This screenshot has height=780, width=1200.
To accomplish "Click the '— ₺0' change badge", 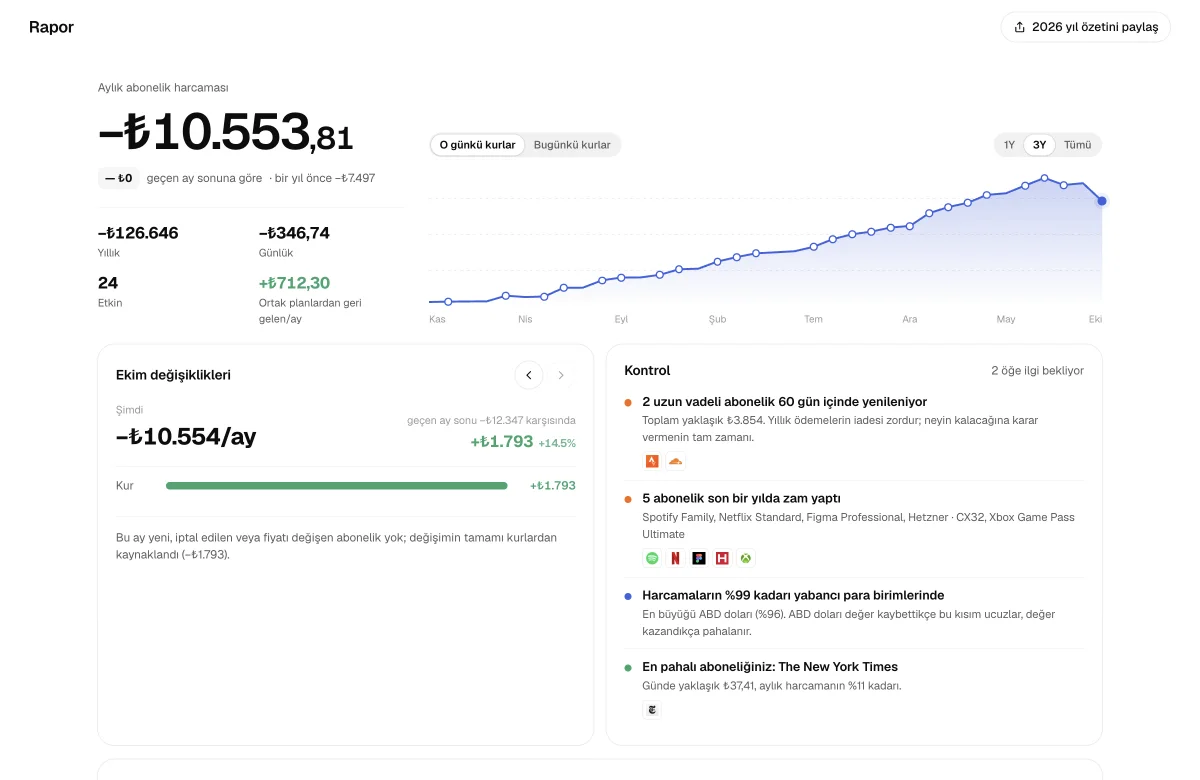I will pyautogui.click(x=119, y=178).
